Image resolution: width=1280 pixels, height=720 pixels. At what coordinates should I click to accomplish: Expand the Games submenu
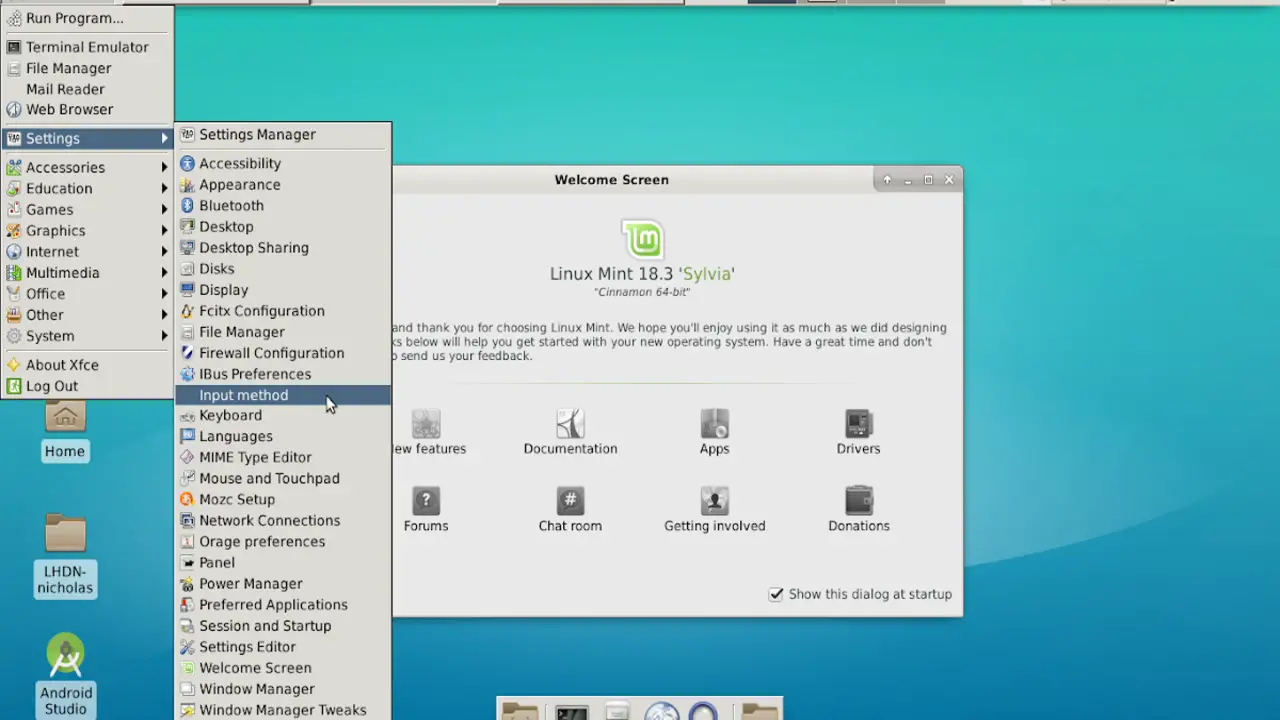tap(87, 209)
